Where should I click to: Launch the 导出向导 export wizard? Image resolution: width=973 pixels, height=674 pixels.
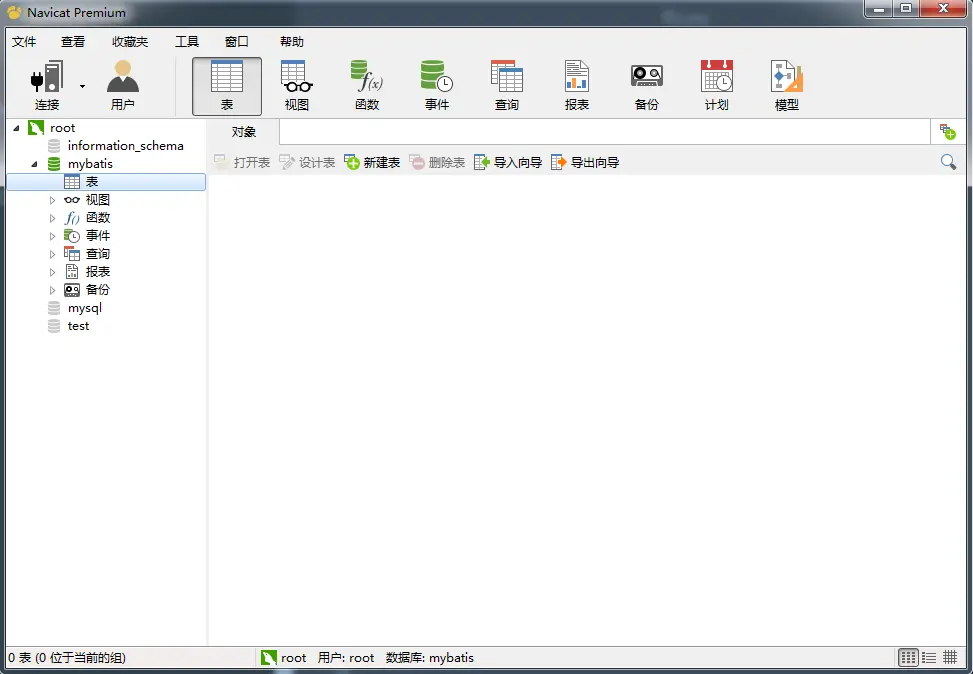pyautogui.click(x=585, y=163)
